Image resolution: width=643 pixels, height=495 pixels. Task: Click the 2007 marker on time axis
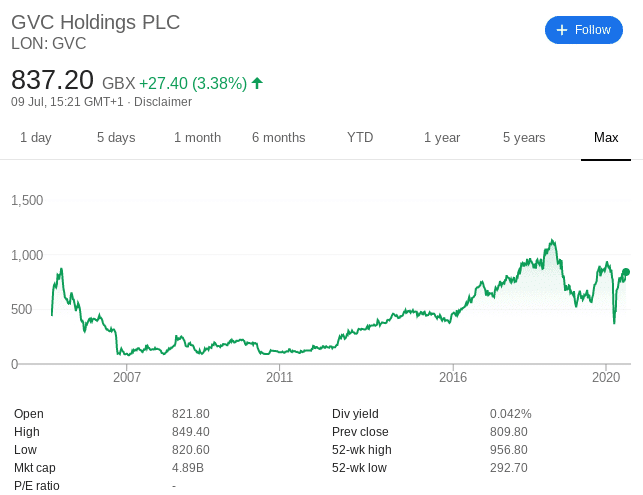[127, 377]
